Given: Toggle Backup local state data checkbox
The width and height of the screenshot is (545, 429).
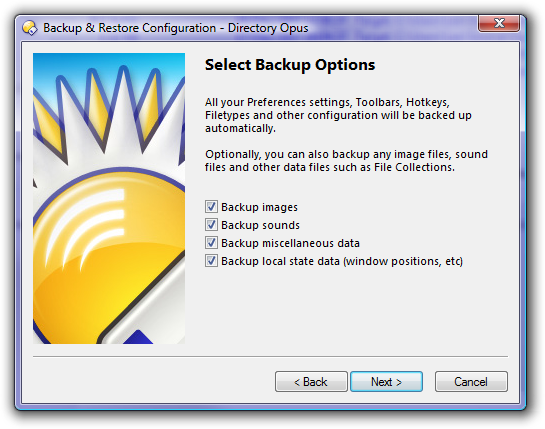Looking at the screenshot, I should (x=211, y=261).
